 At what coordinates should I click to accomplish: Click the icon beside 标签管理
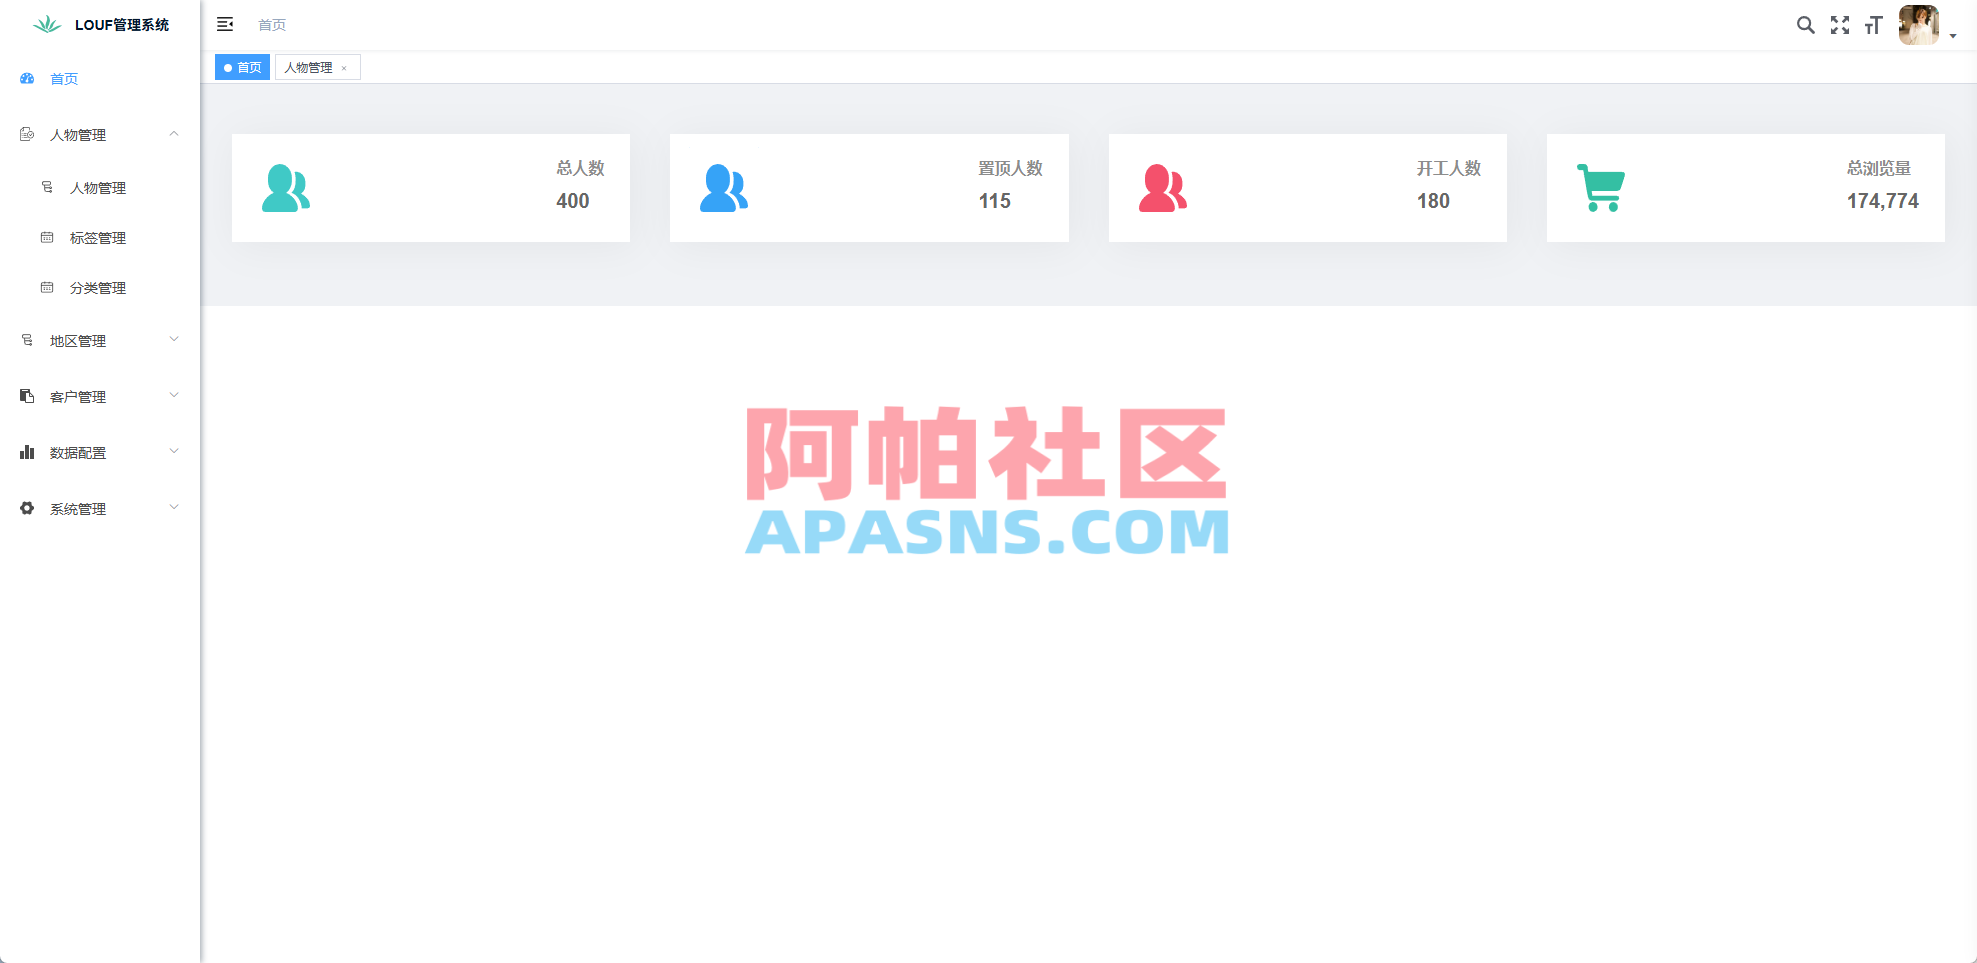[x=47, y=237]
